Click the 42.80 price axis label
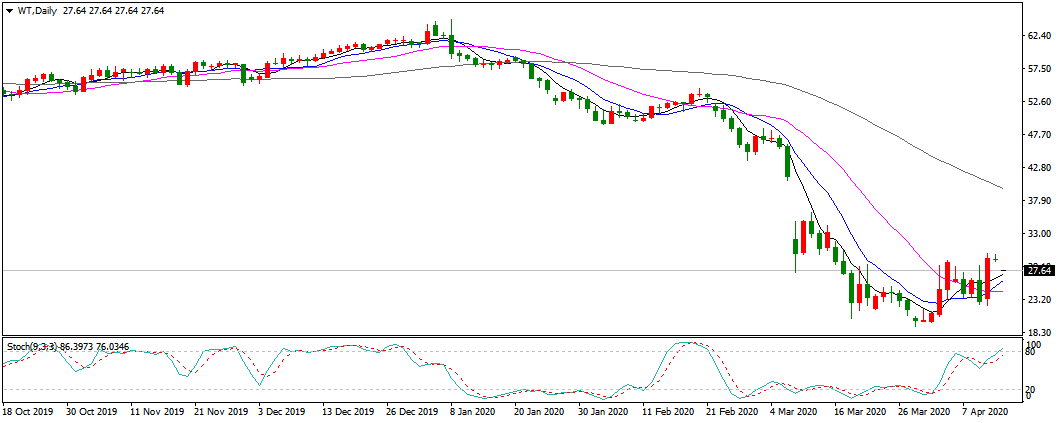1062x423 pixels. (x=1040, y=168)
